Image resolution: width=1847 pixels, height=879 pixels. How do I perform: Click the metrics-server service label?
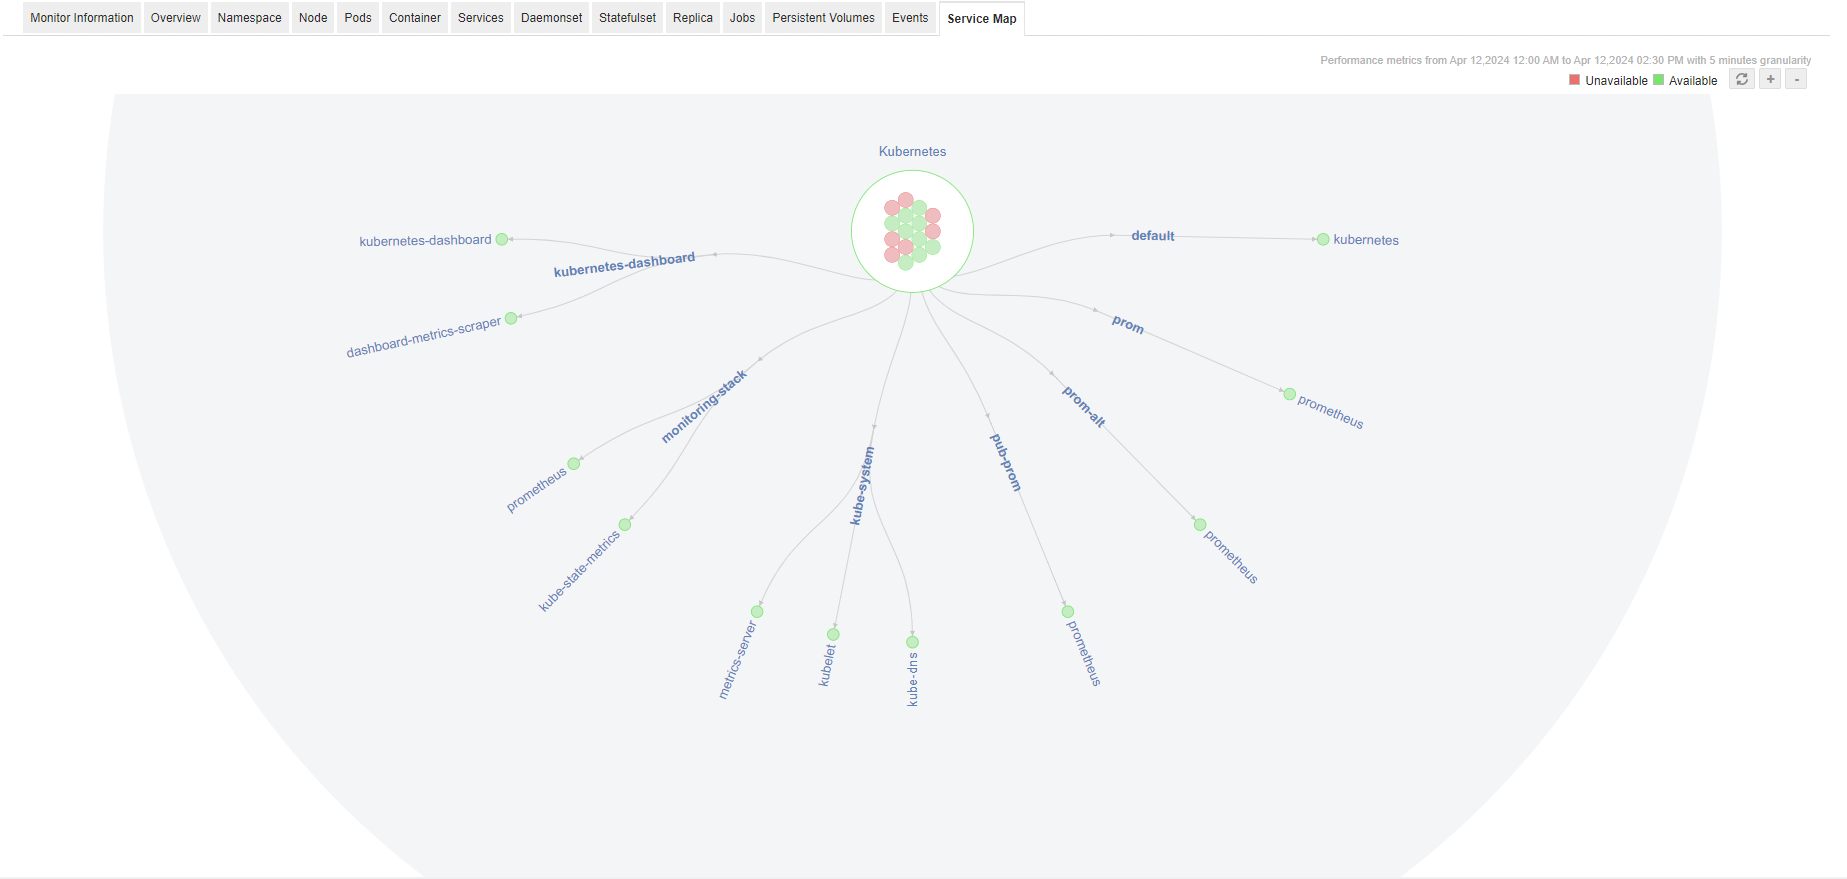pyautogui.click(x=738, y=660)
